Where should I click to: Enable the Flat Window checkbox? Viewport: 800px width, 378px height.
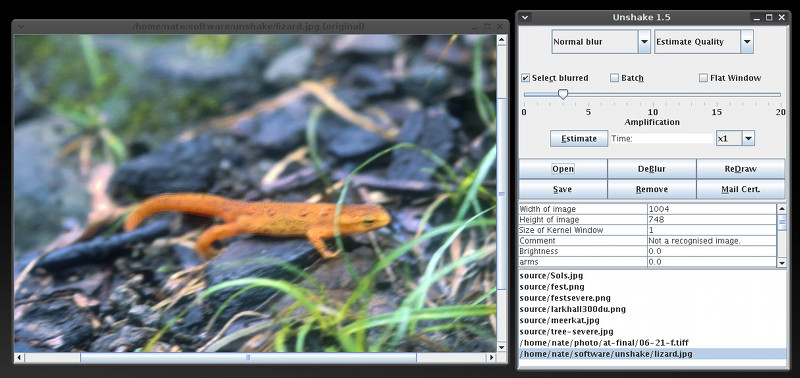[704, 78]
